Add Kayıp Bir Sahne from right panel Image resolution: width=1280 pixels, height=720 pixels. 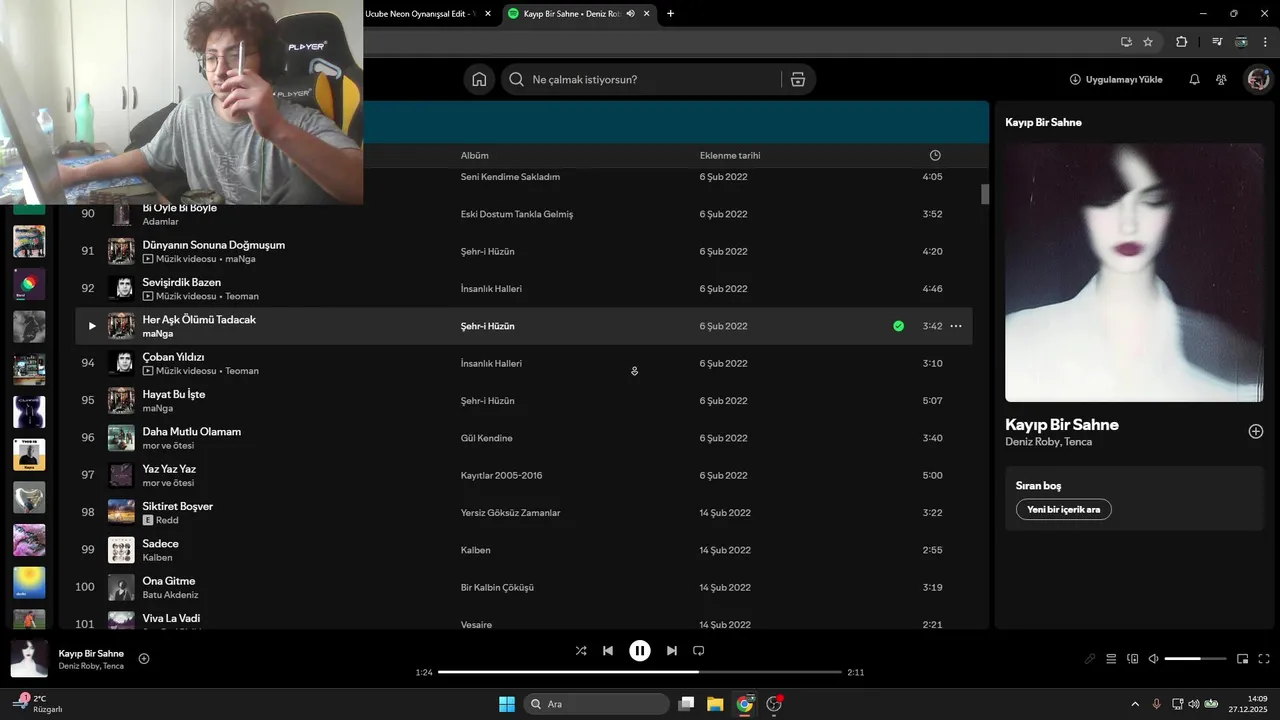[1256, 431]
